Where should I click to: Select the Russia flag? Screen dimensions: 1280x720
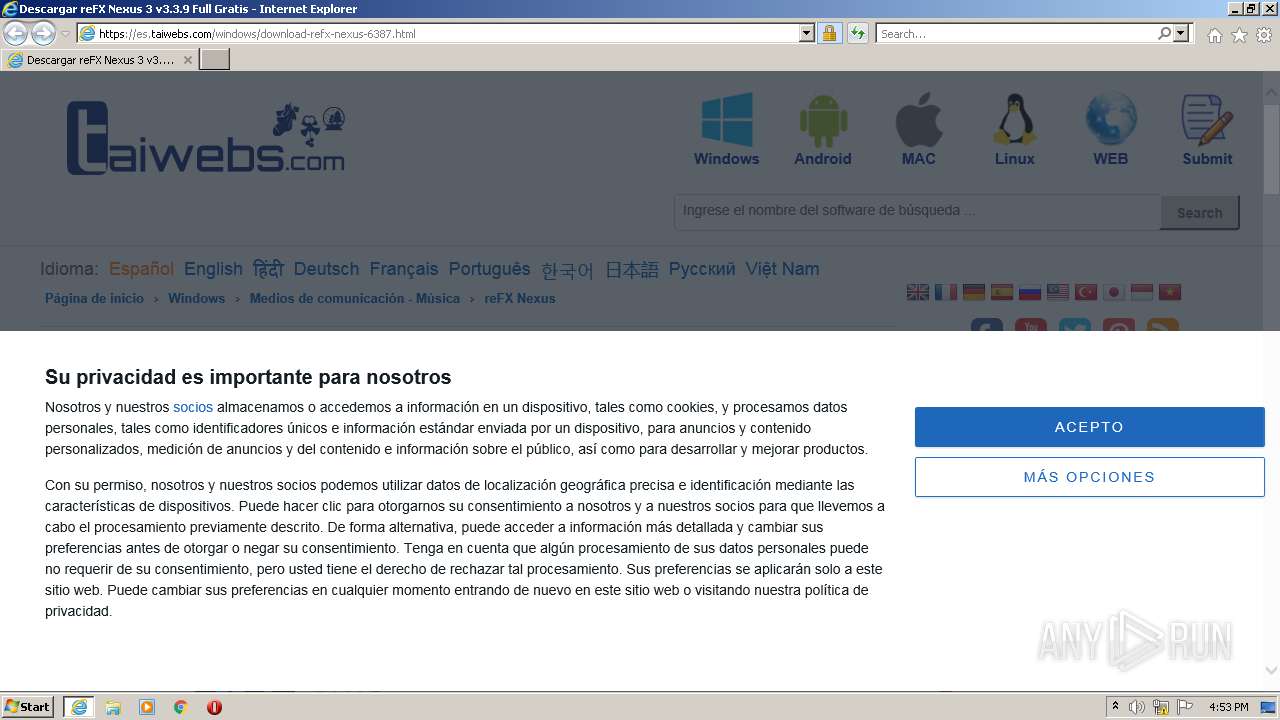[x=1030, y=292]
